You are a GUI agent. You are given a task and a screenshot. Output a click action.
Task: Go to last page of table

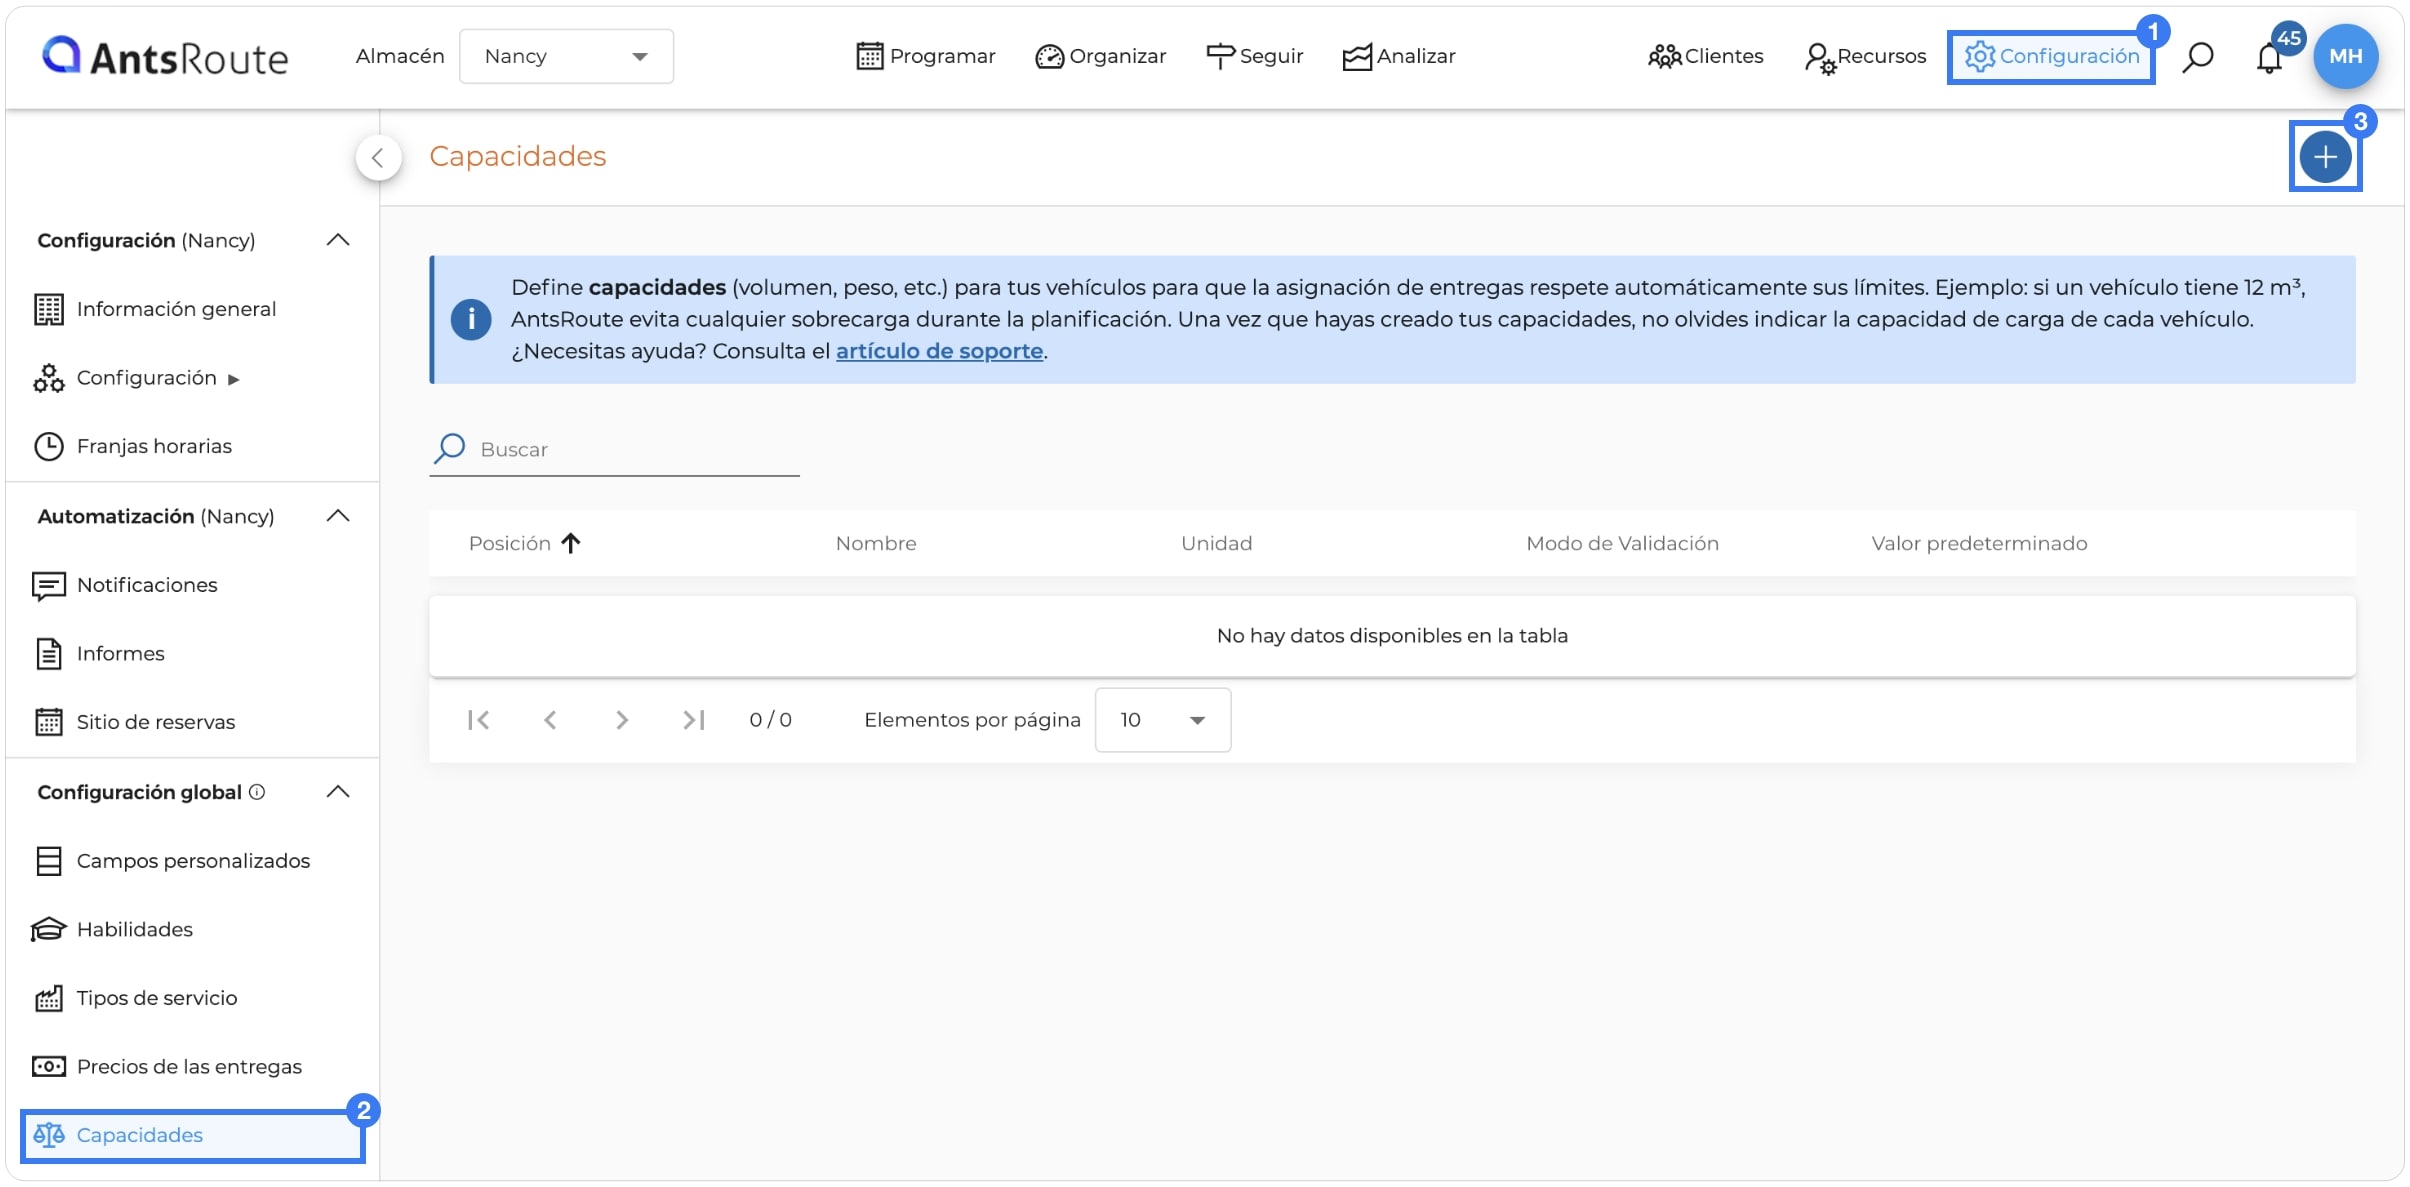694,720
